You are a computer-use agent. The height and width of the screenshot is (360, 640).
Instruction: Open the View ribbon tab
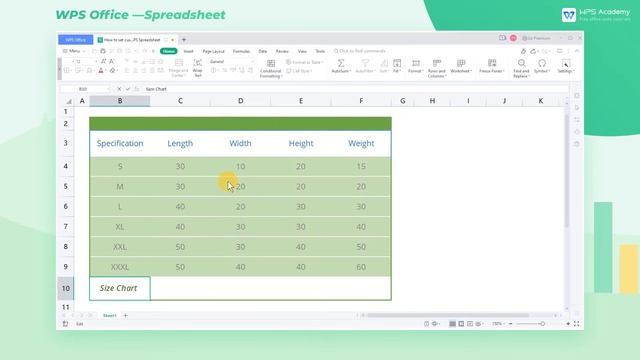[302, 51]
